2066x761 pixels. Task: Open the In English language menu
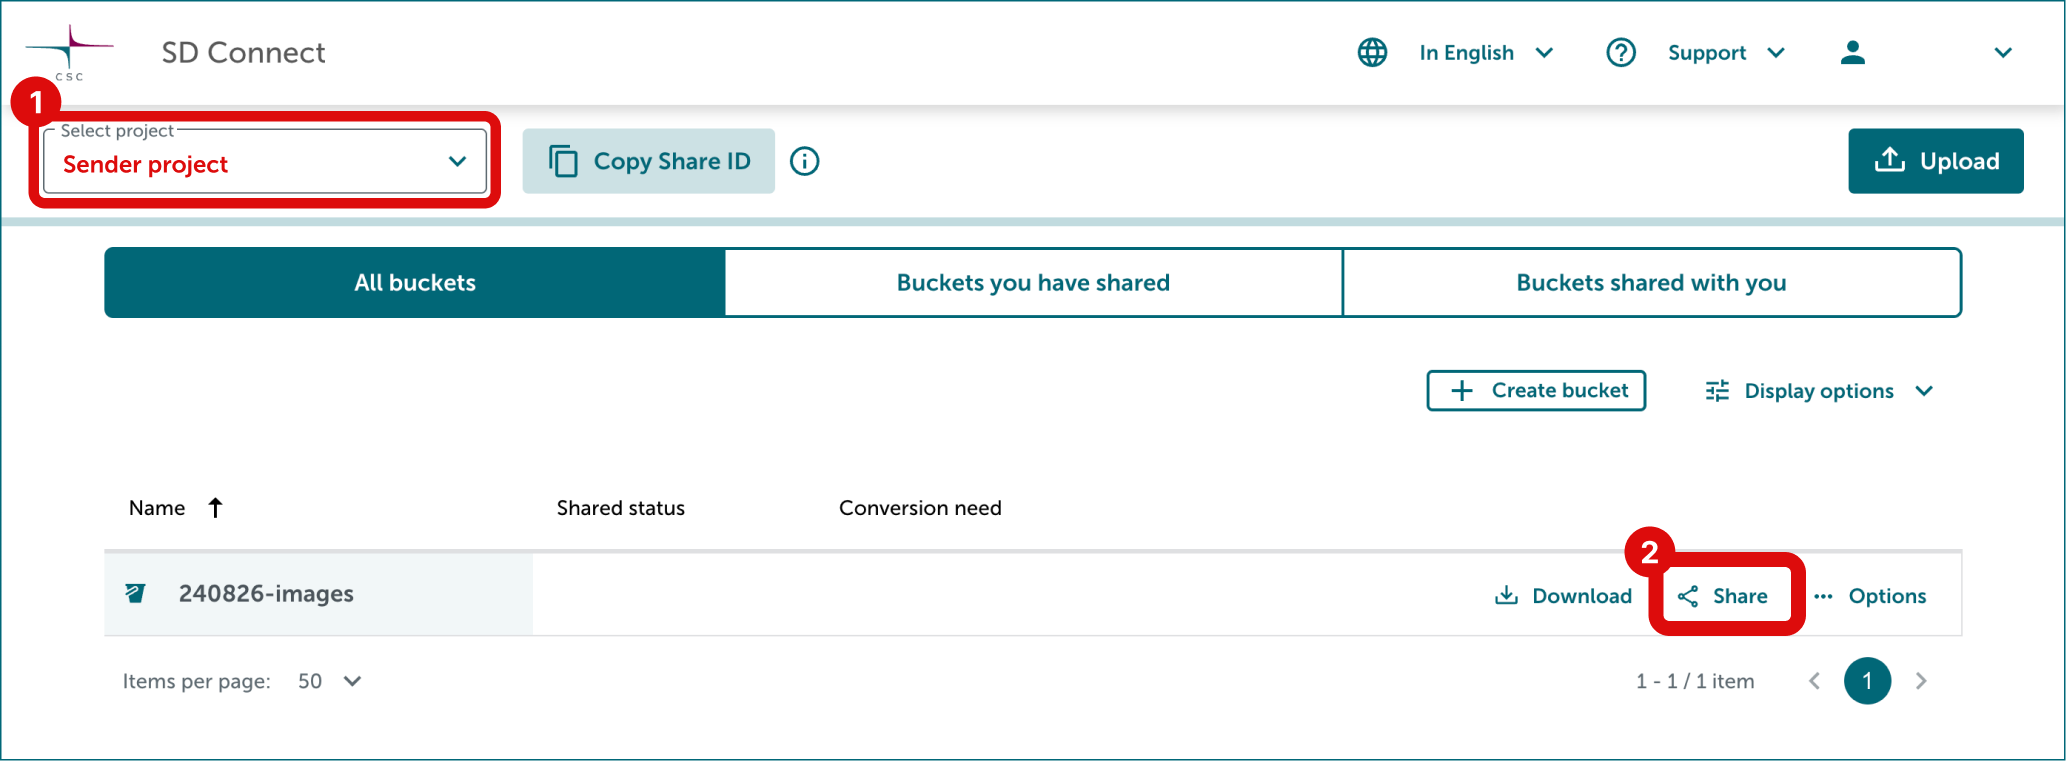pyautogui.click(x=1485, y=52)
